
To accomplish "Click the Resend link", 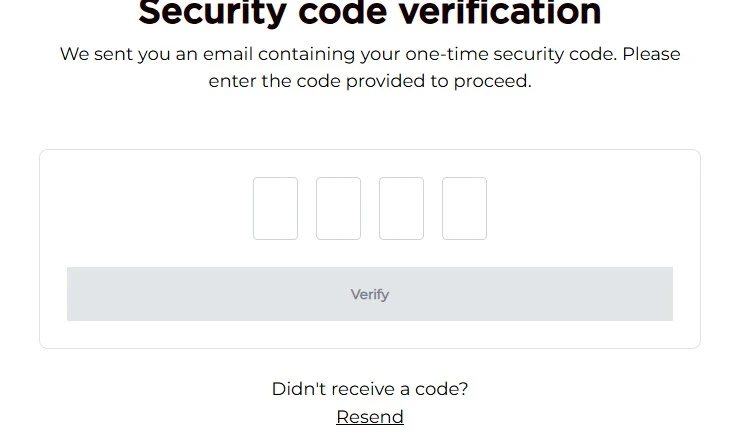I will click(370, 417).
